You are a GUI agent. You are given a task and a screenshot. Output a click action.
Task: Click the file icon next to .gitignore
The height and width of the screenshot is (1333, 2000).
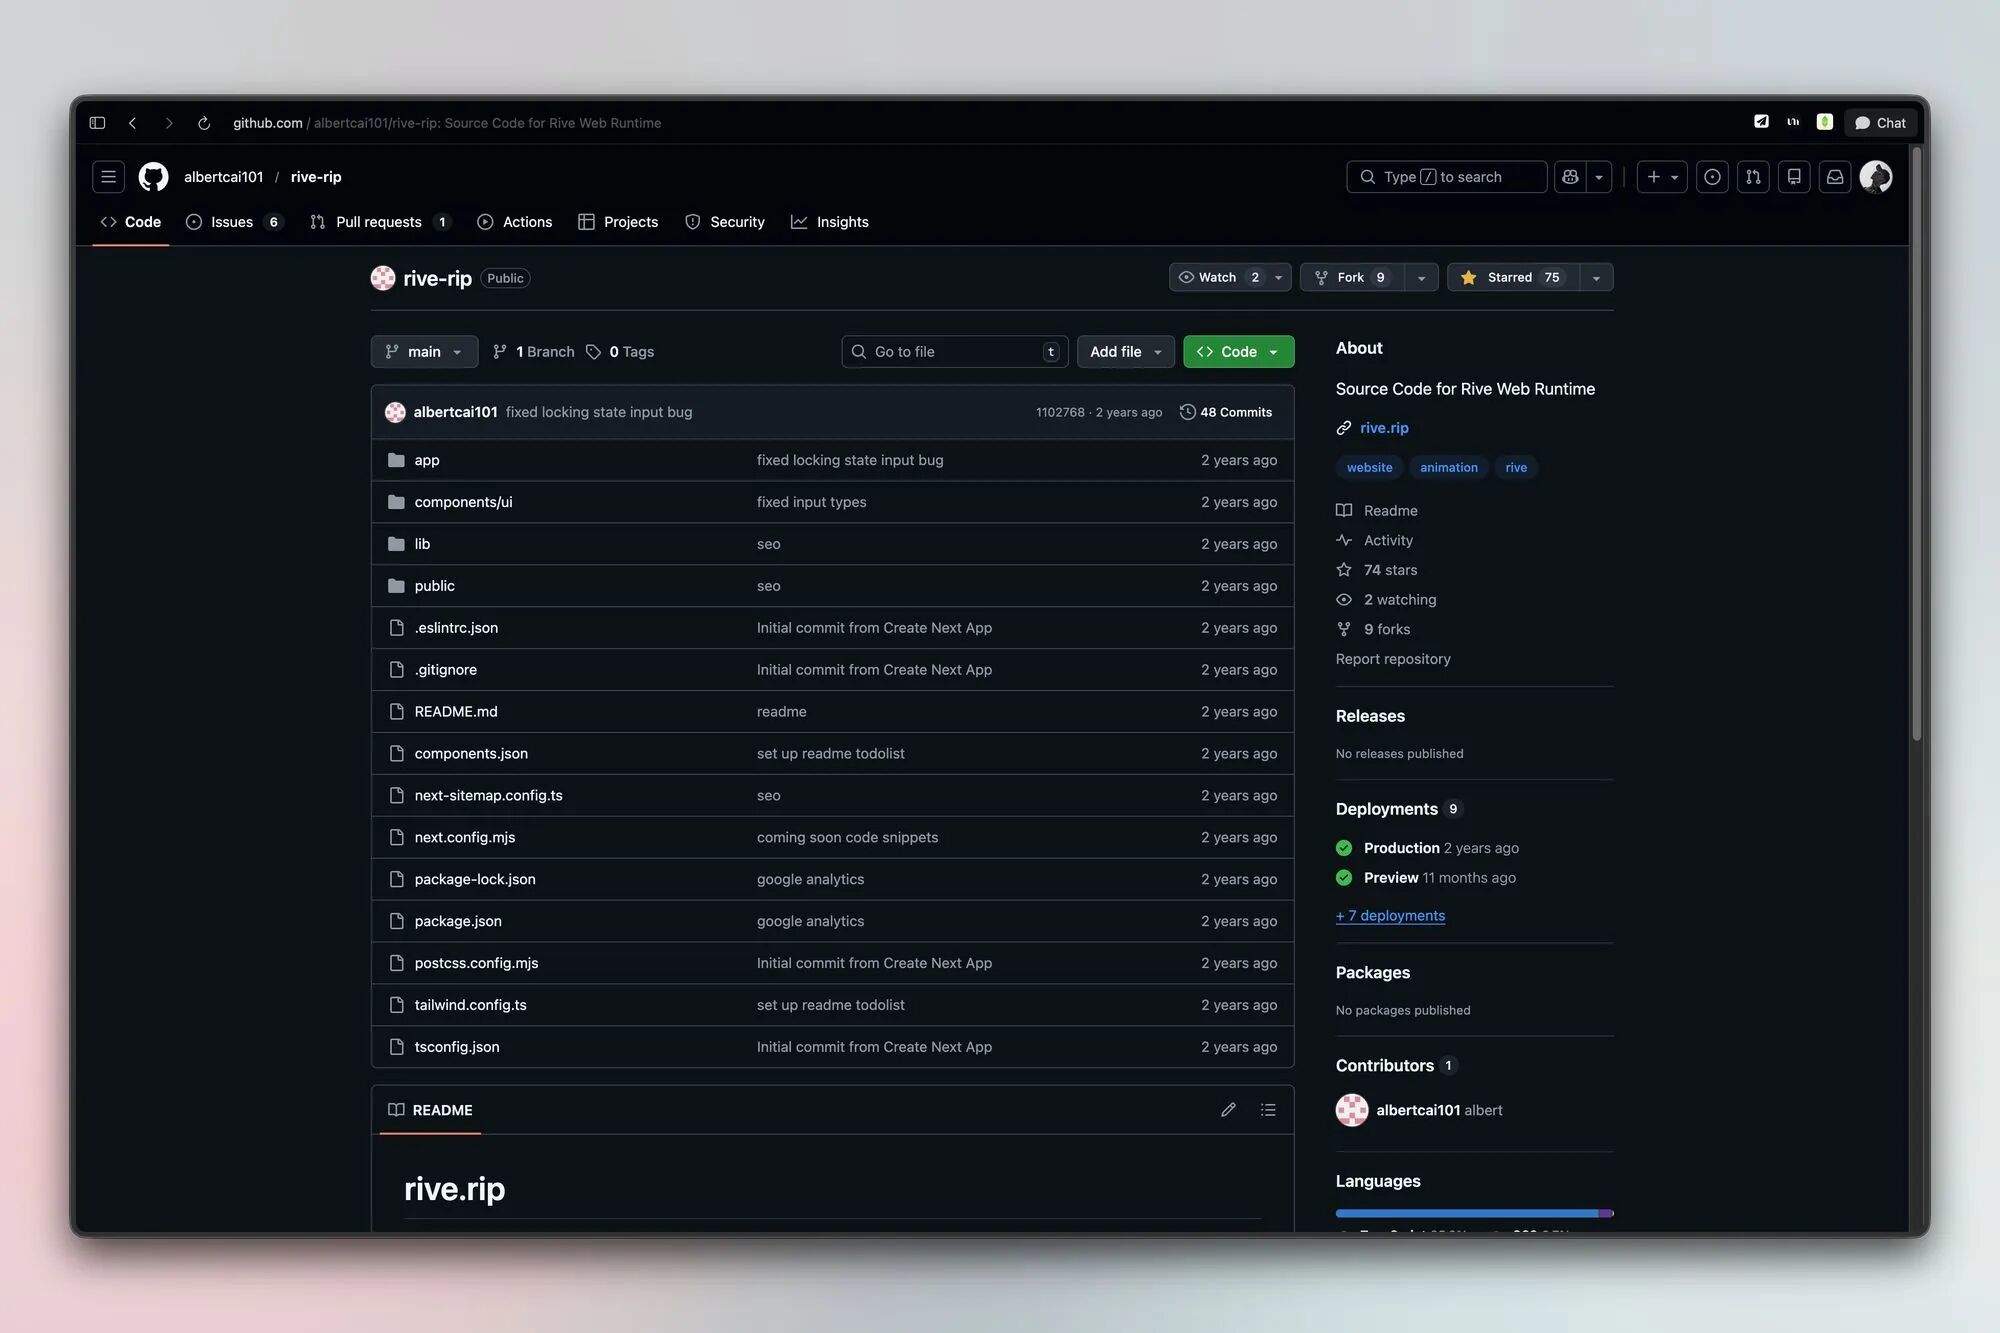396,670
